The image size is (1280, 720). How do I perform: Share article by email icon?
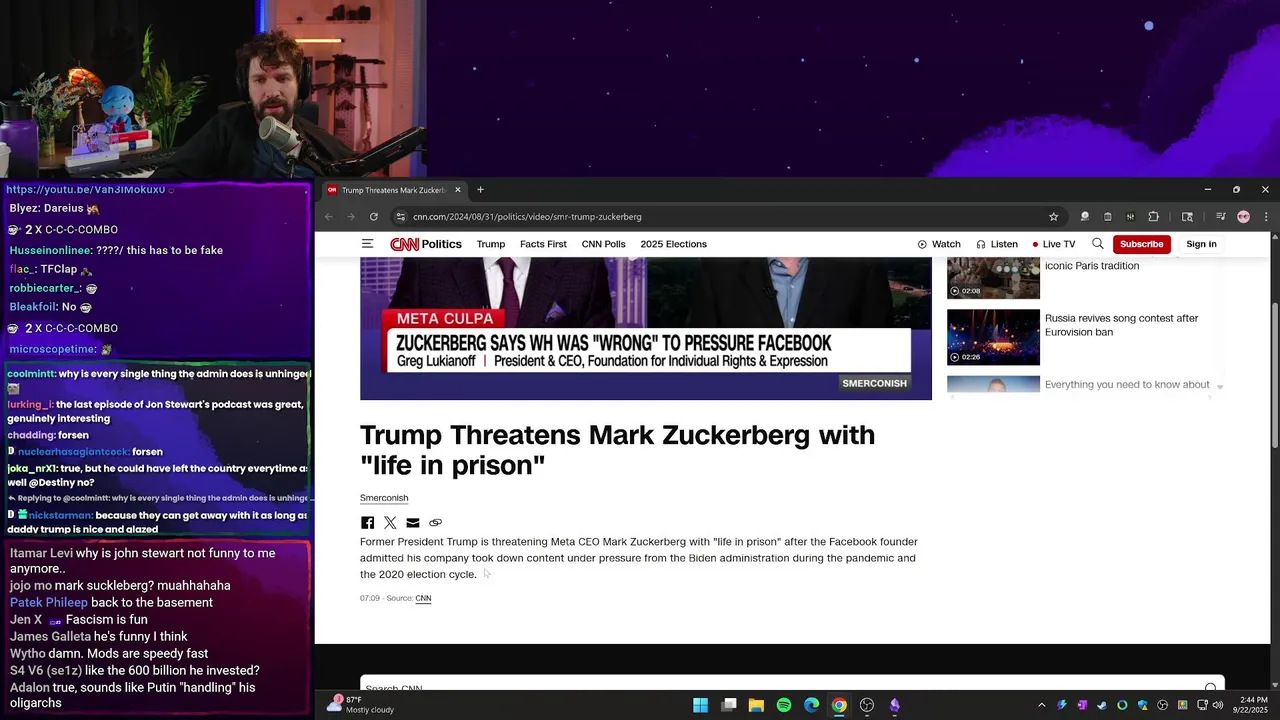pos(413,523)
